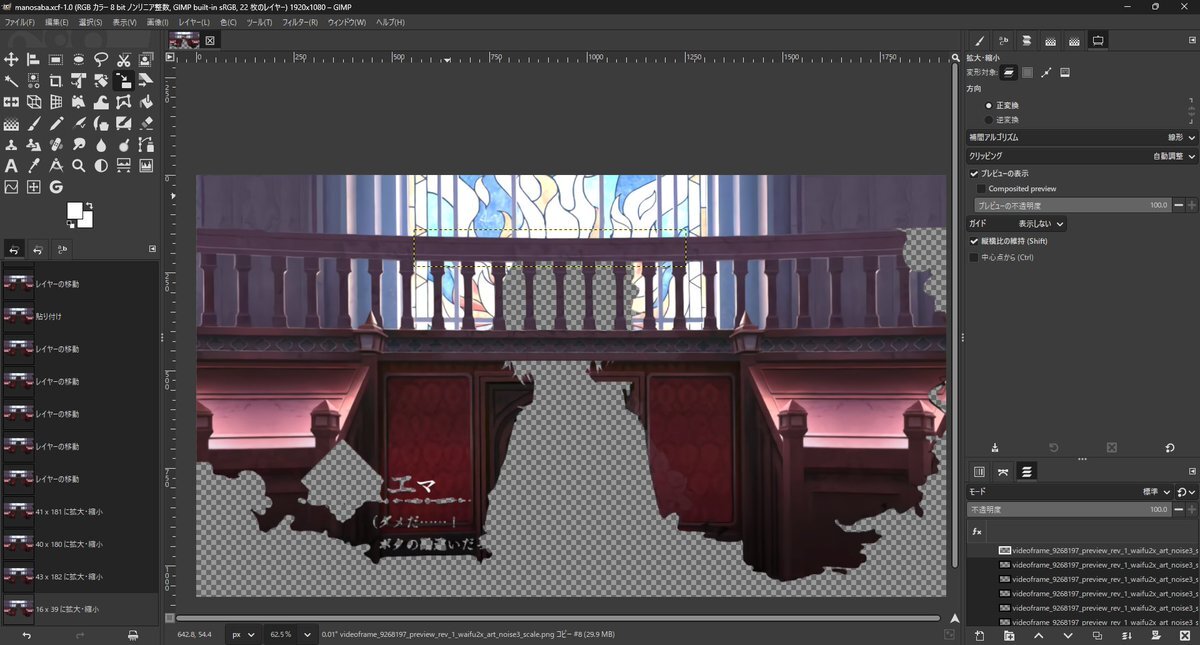Activate the Fuzzy Select magic wand

11,81
